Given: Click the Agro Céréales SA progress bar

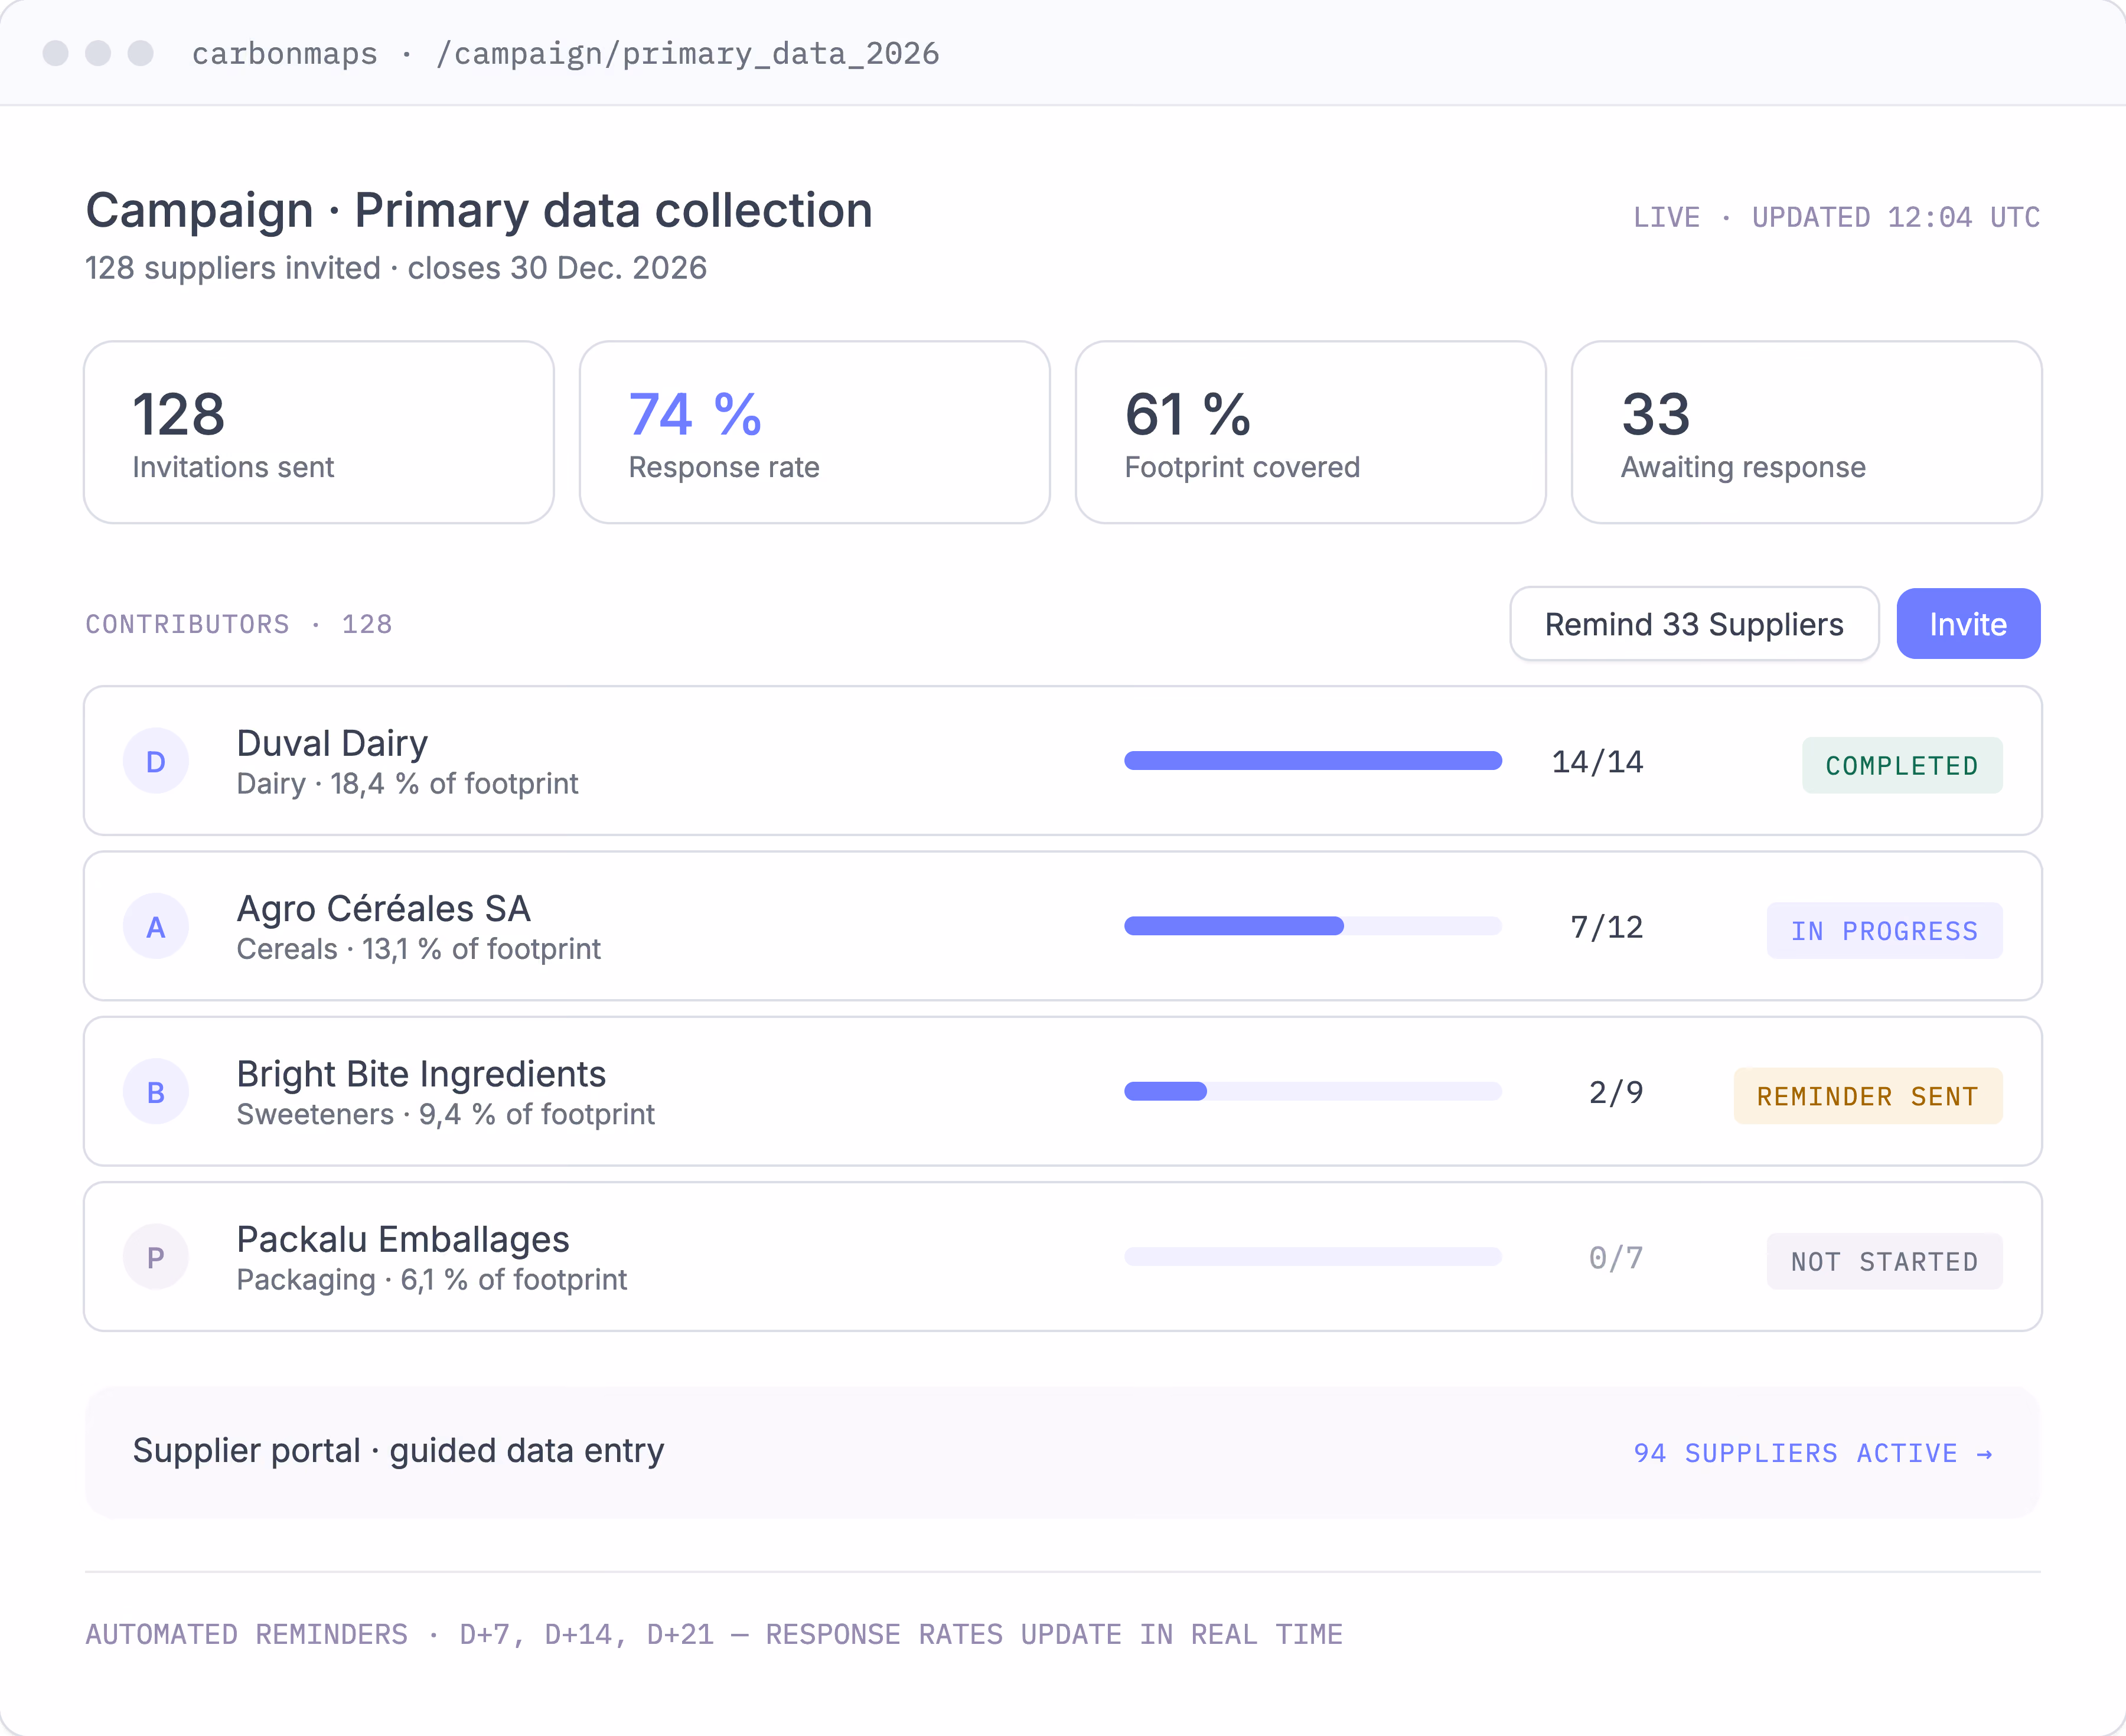Looking at the screenshot, I should [x=1313, y=926].
